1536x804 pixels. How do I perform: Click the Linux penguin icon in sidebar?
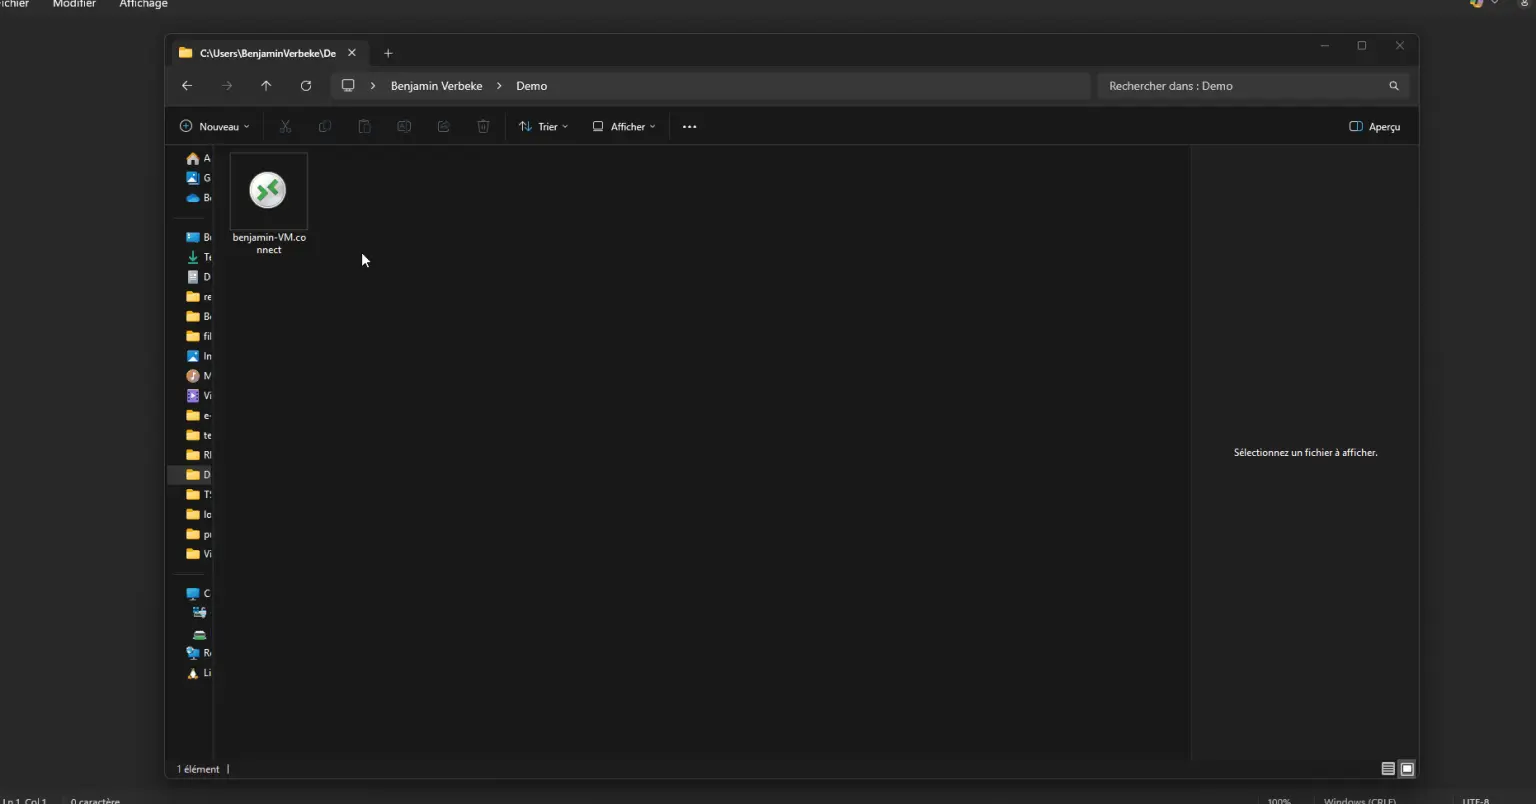click(193, 673)
